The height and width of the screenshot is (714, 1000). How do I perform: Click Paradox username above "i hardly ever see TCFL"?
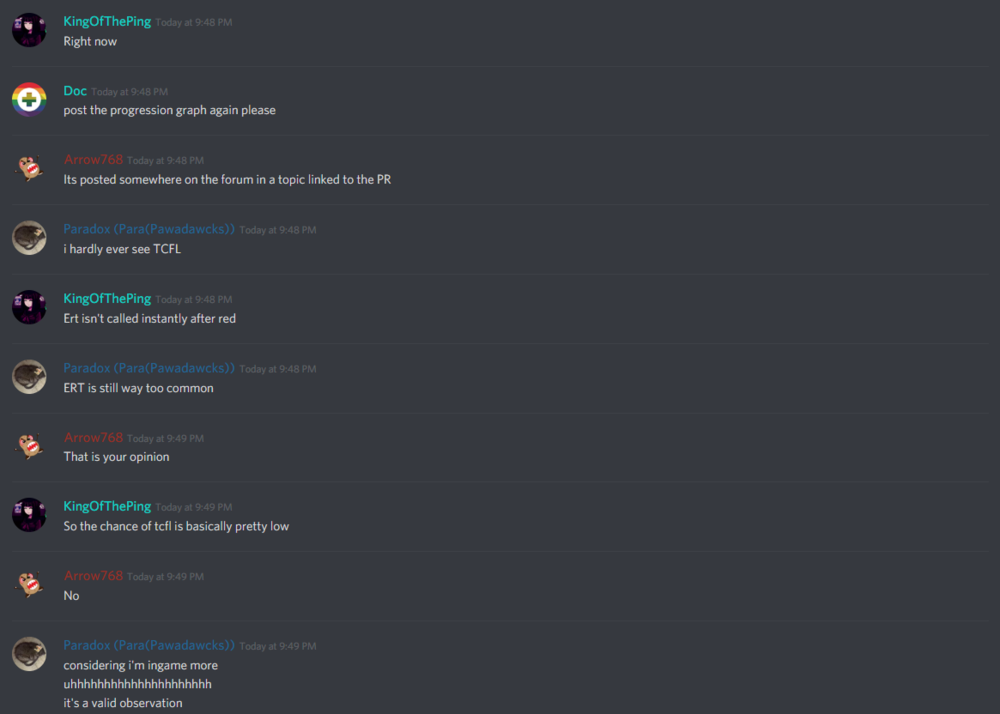pyautogui.click(x=149, y=229)
